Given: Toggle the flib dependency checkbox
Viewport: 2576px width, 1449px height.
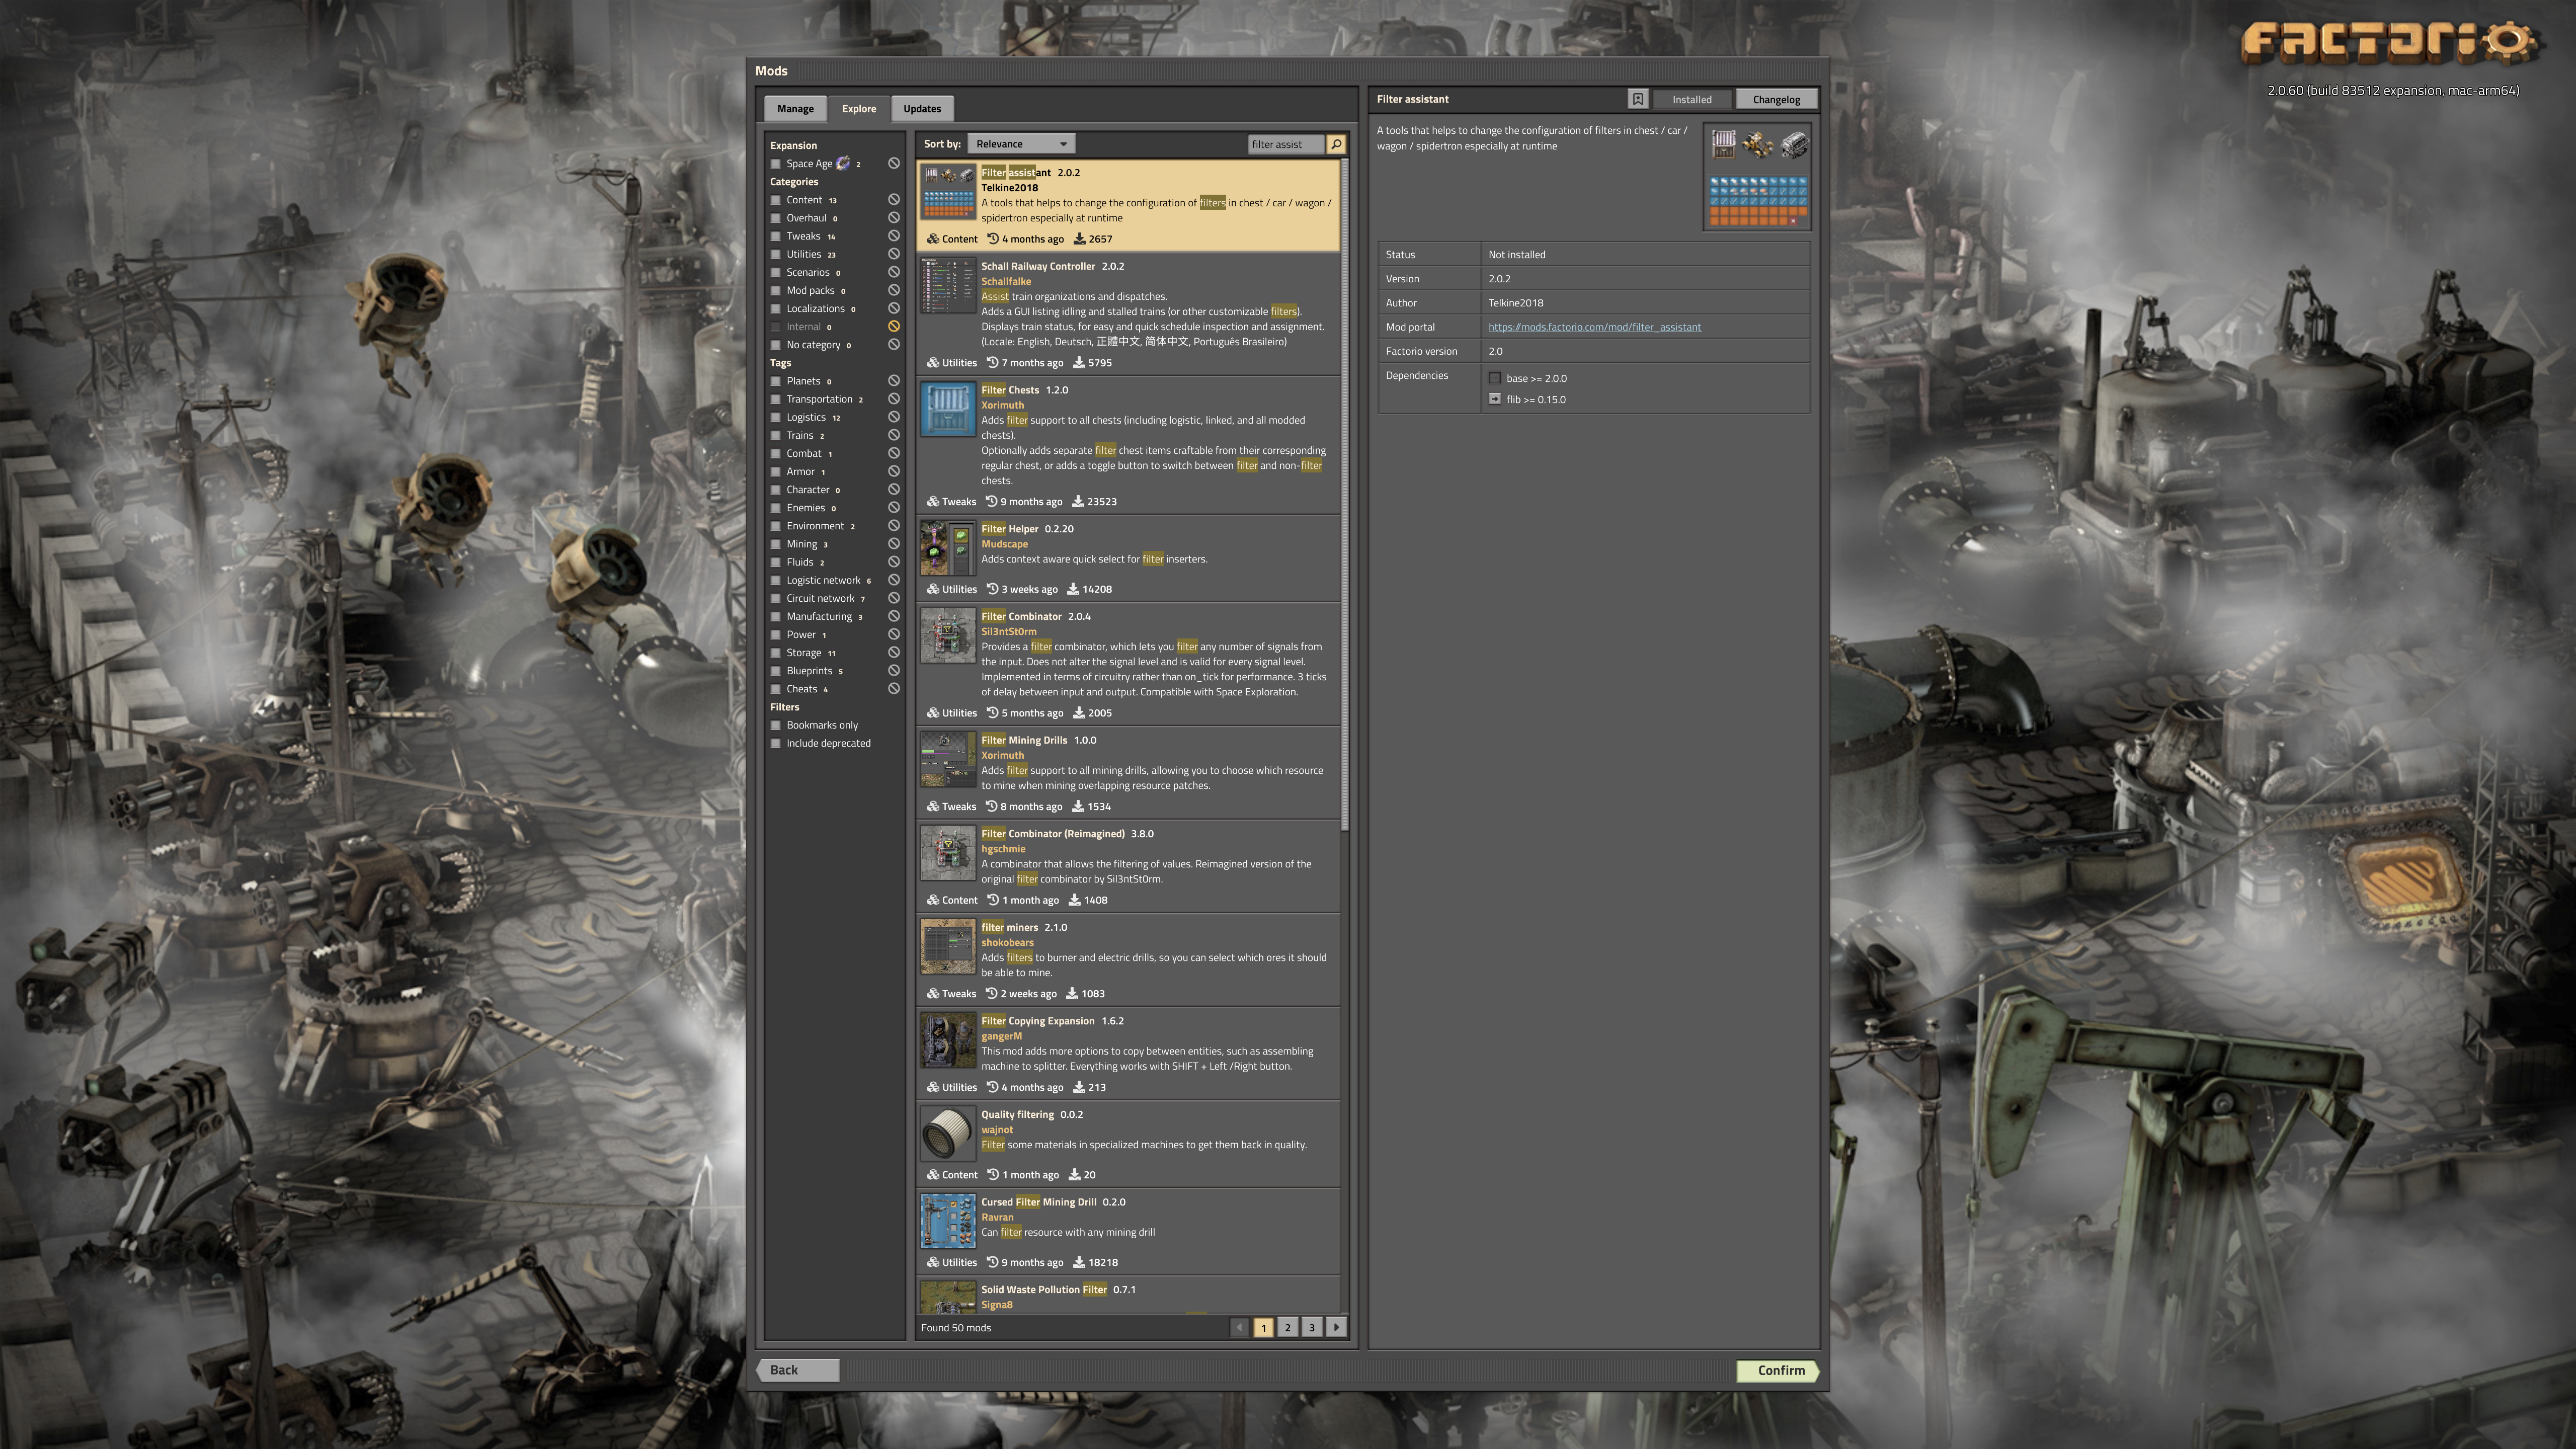Looking at the screenshot, I should [x=1494, y=399].
